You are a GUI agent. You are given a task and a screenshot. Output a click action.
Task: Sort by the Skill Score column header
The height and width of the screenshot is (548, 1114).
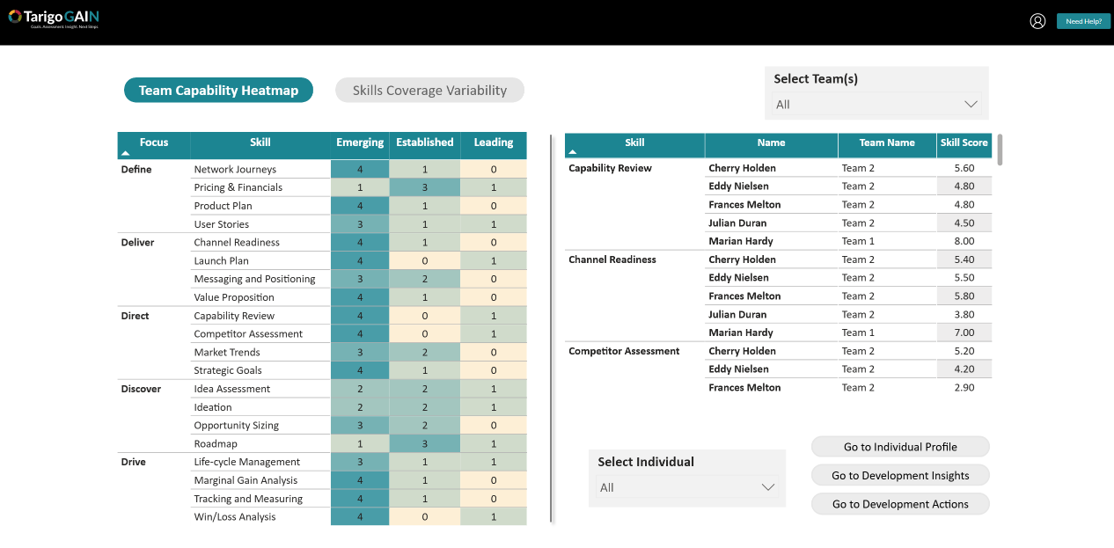[963, 143]
